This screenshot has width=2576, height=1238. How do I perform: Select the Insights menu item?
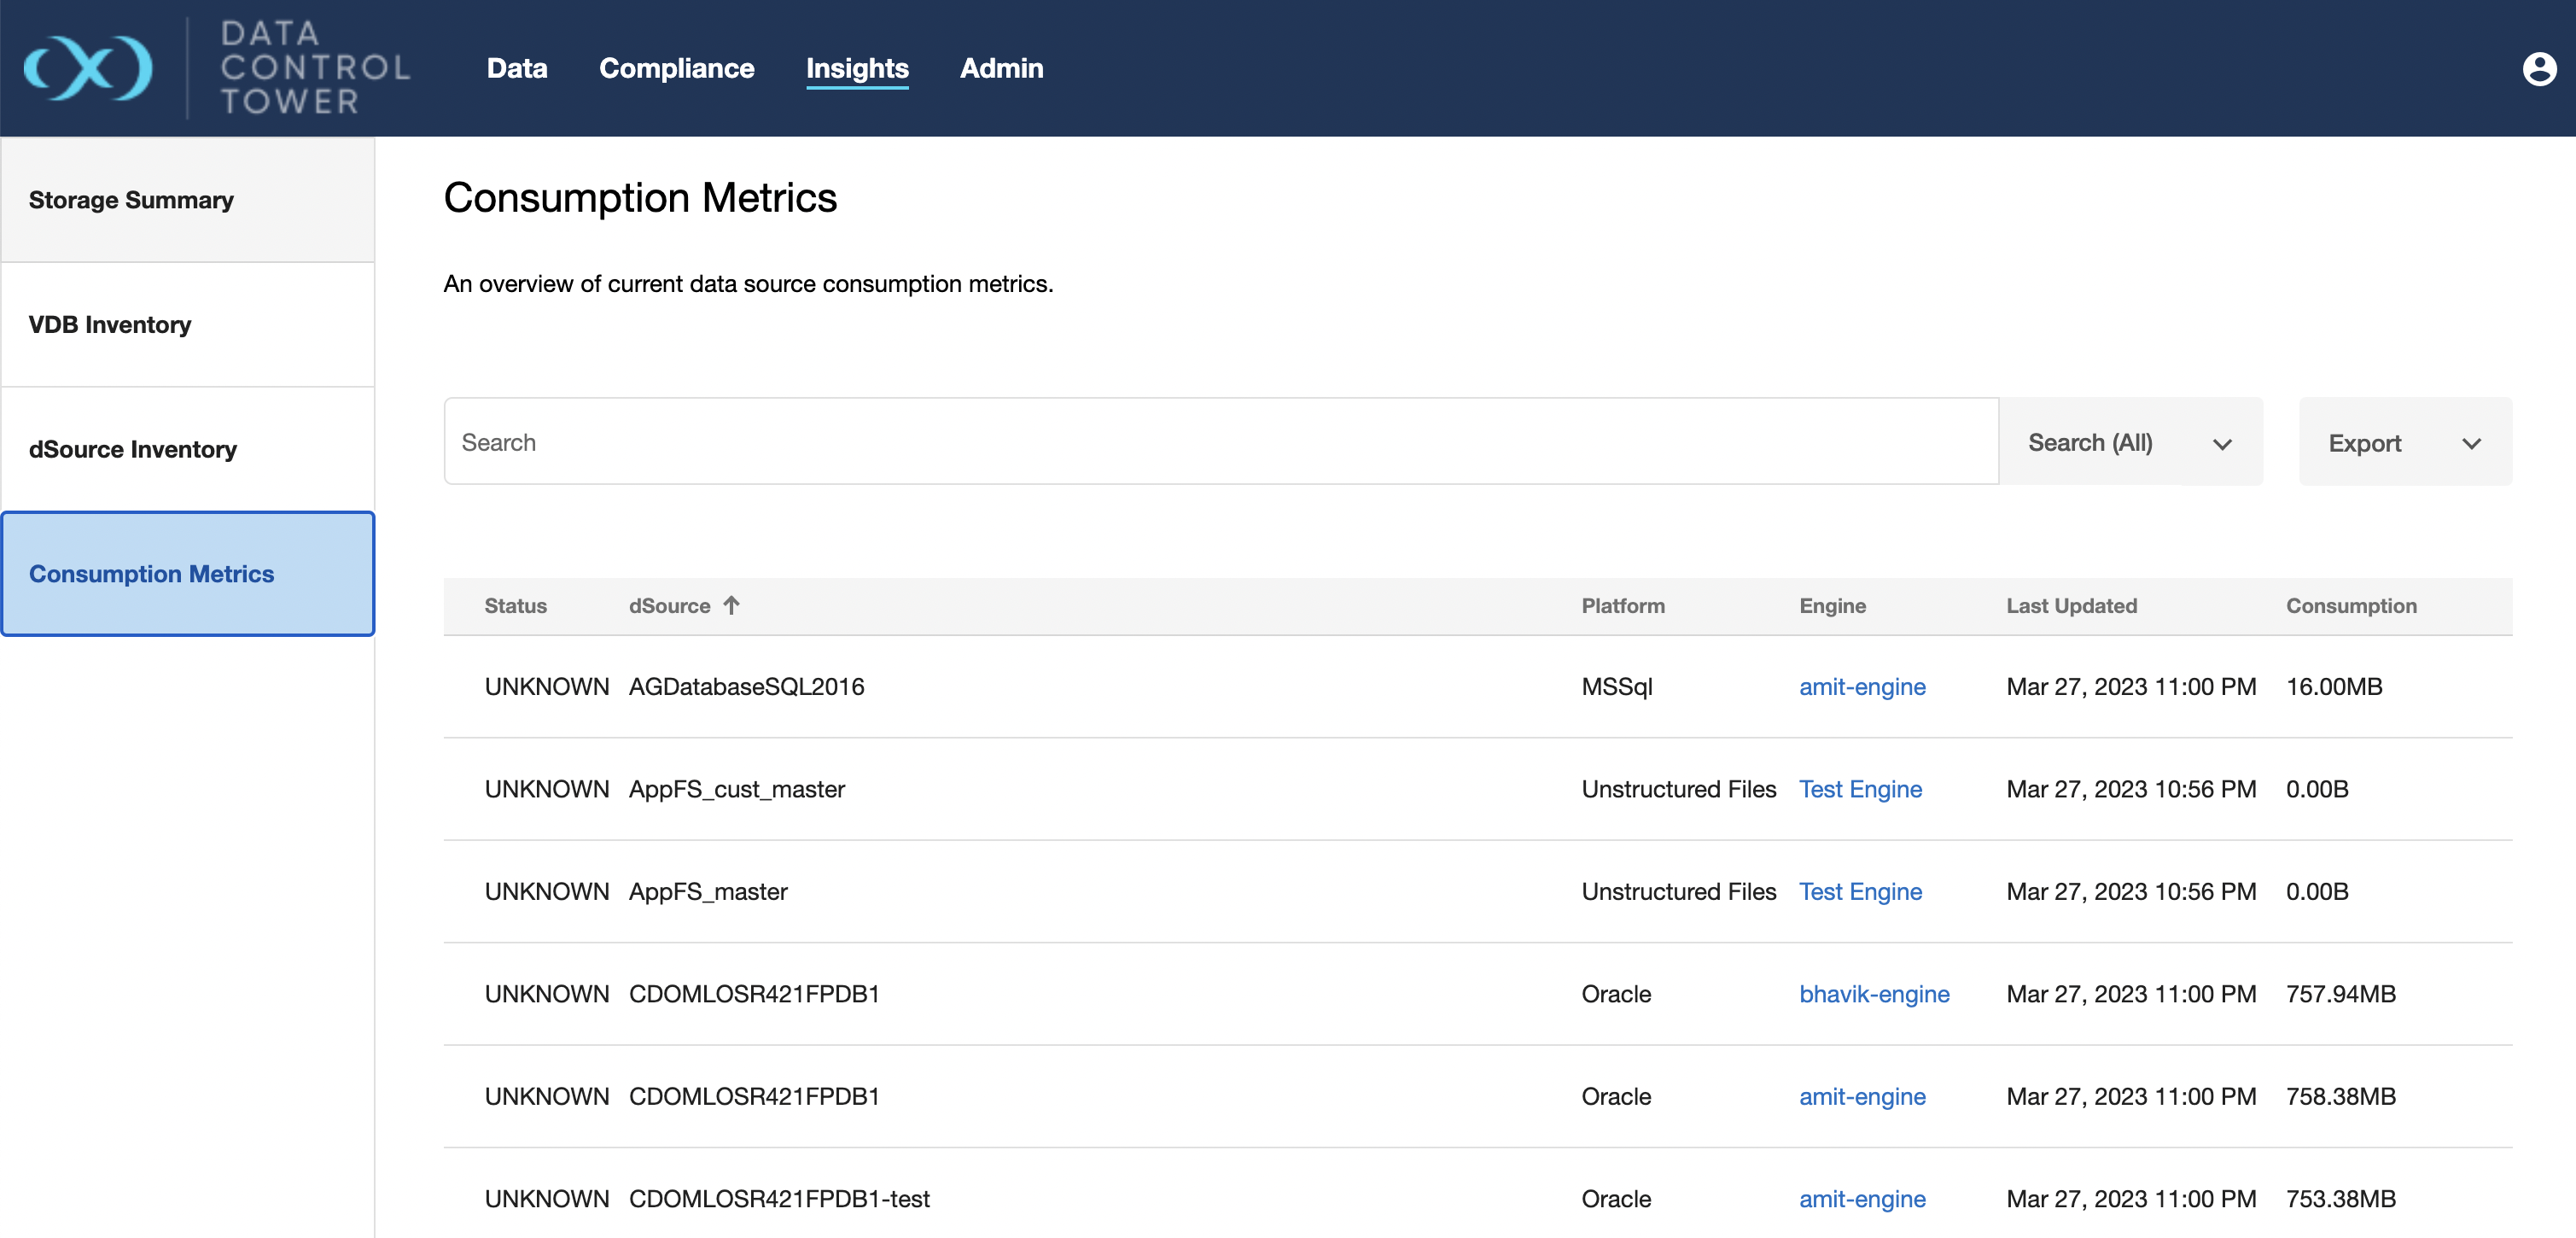click(857, 68)
